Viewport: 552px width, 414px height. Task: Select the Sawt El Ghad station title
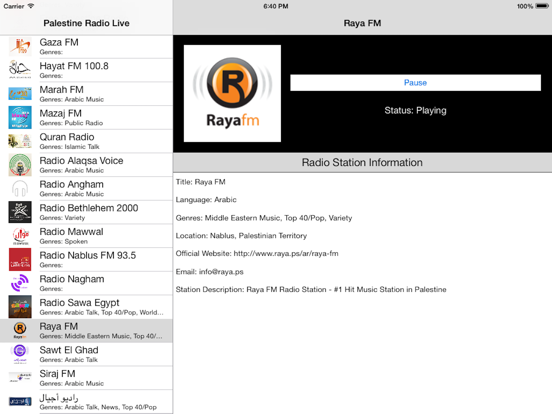(x=69, y=350)
